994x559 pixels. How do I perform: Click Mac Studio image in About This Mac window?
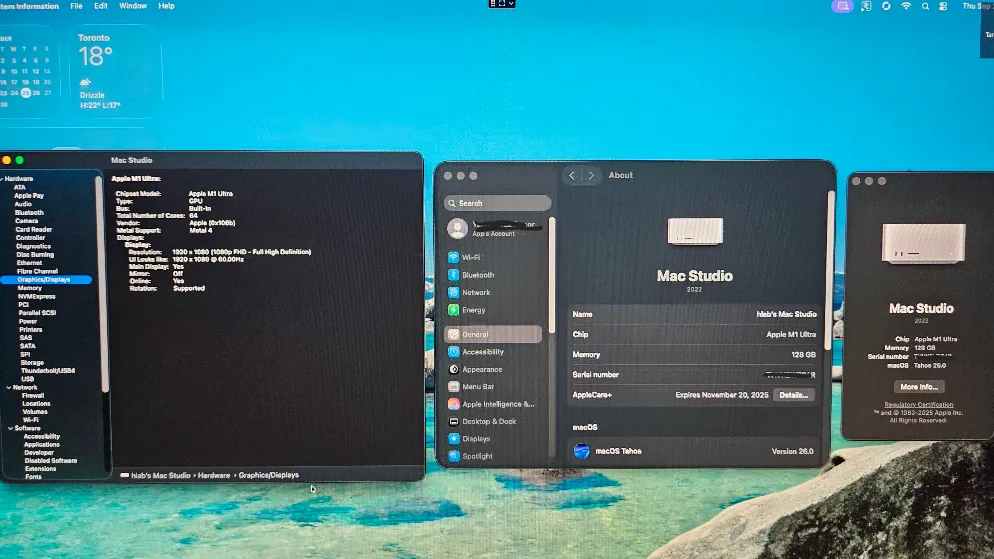click(x=923, y=243)
